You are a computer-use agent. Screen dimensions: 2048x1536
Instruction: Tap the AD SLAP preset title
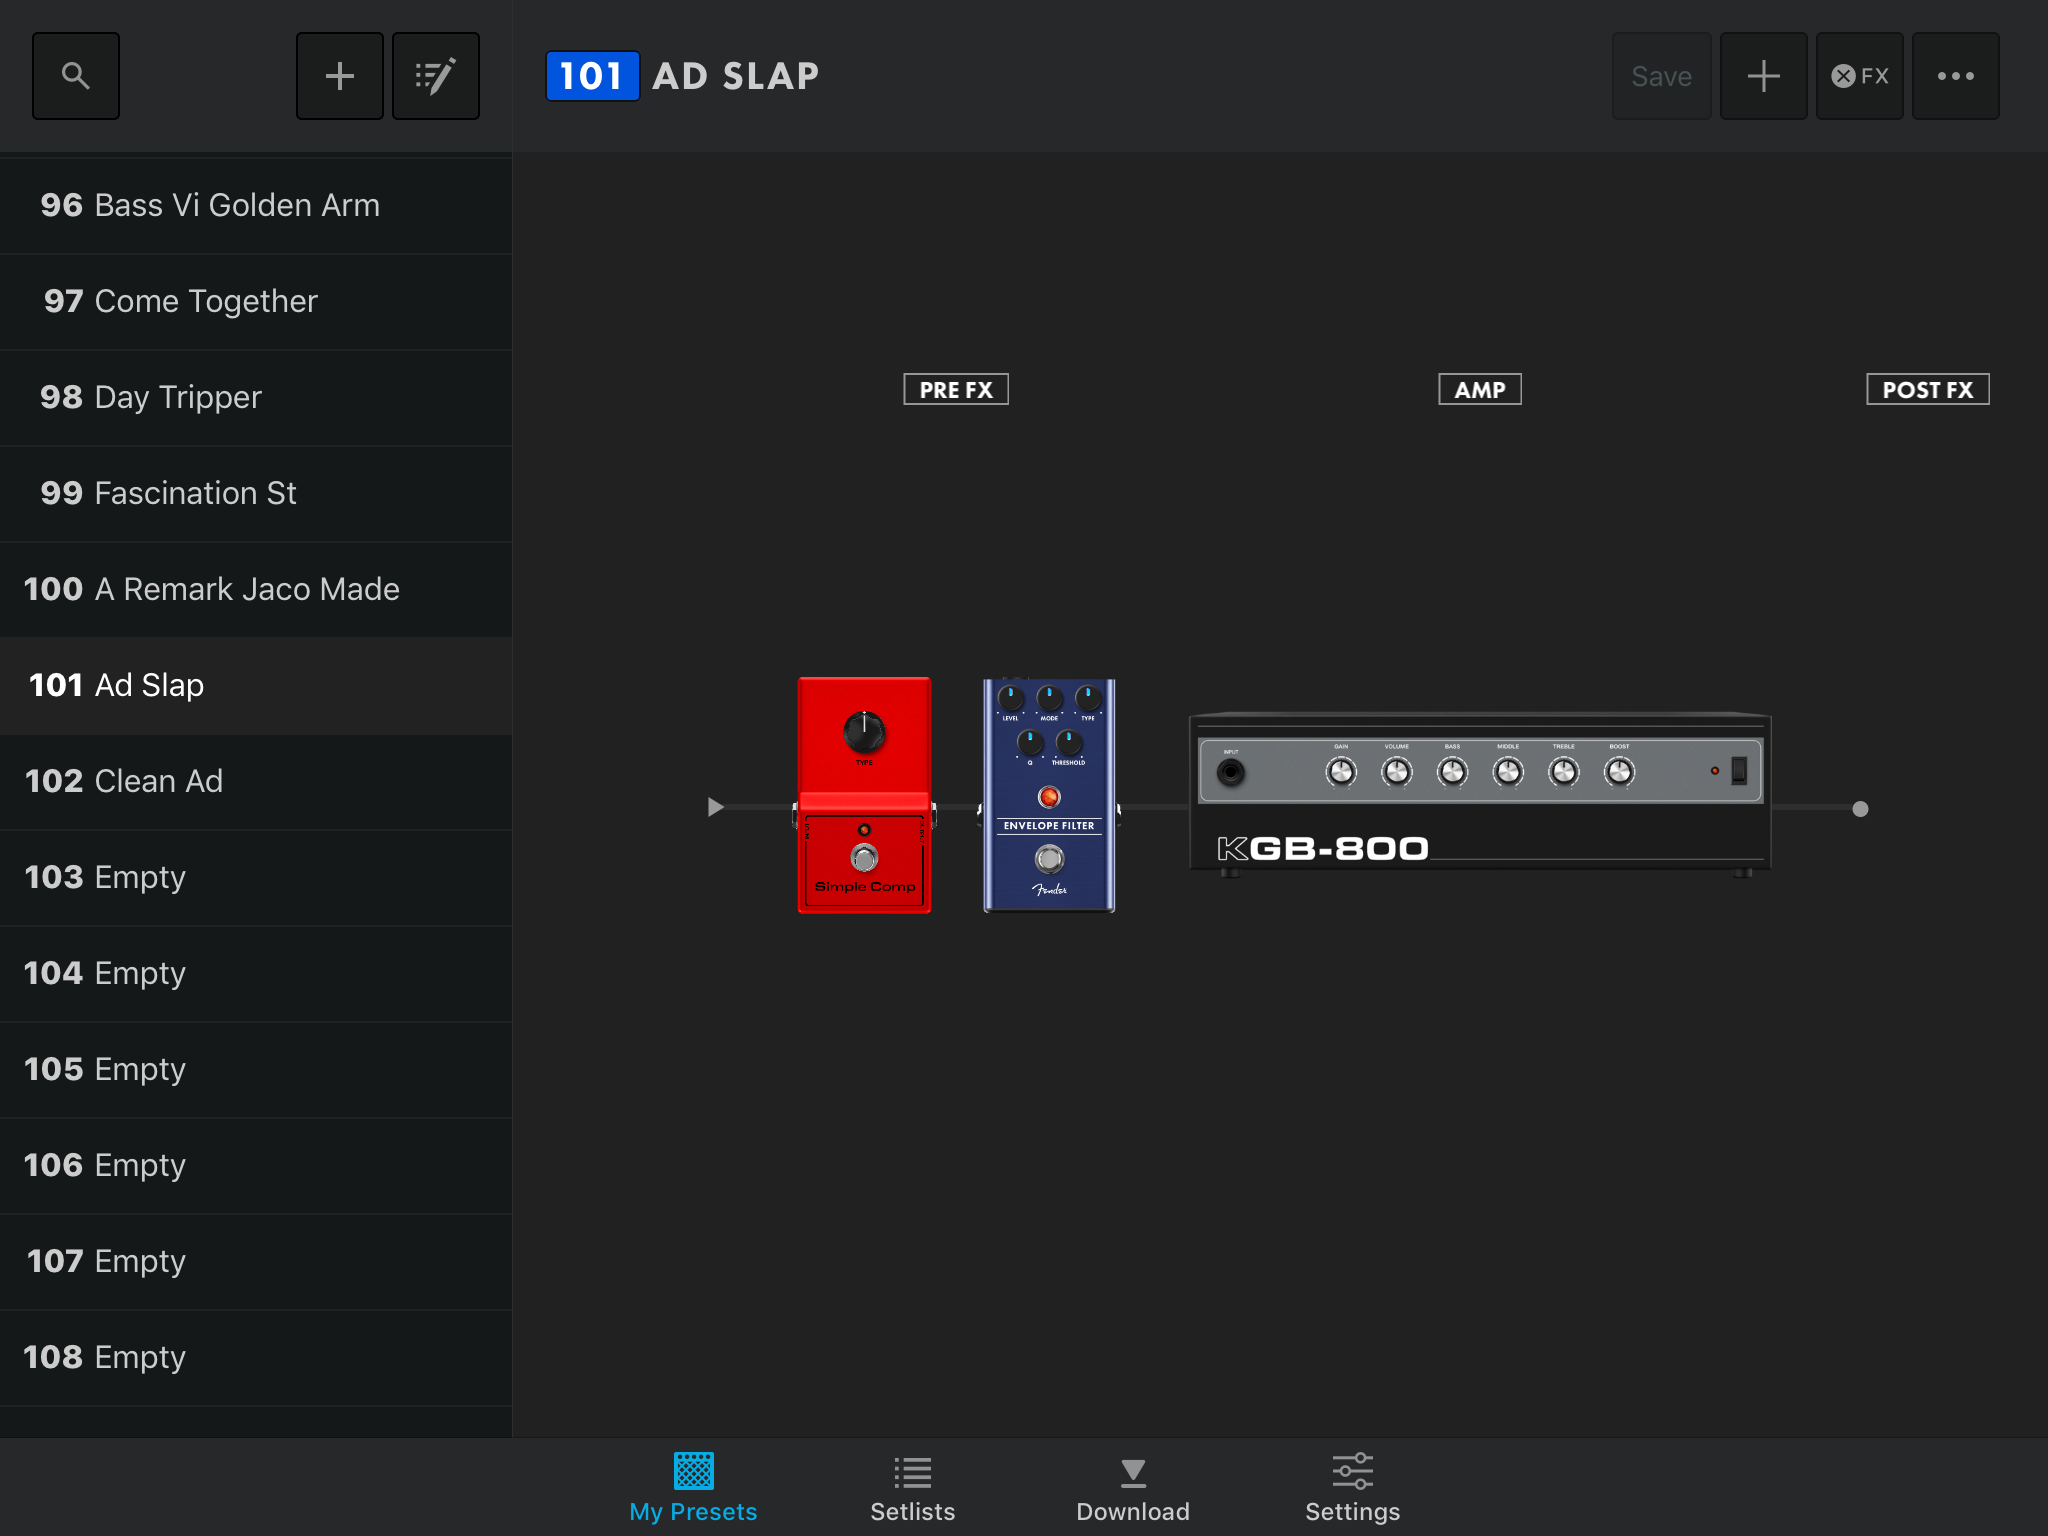pyautogui.click(x=736, y=76)
